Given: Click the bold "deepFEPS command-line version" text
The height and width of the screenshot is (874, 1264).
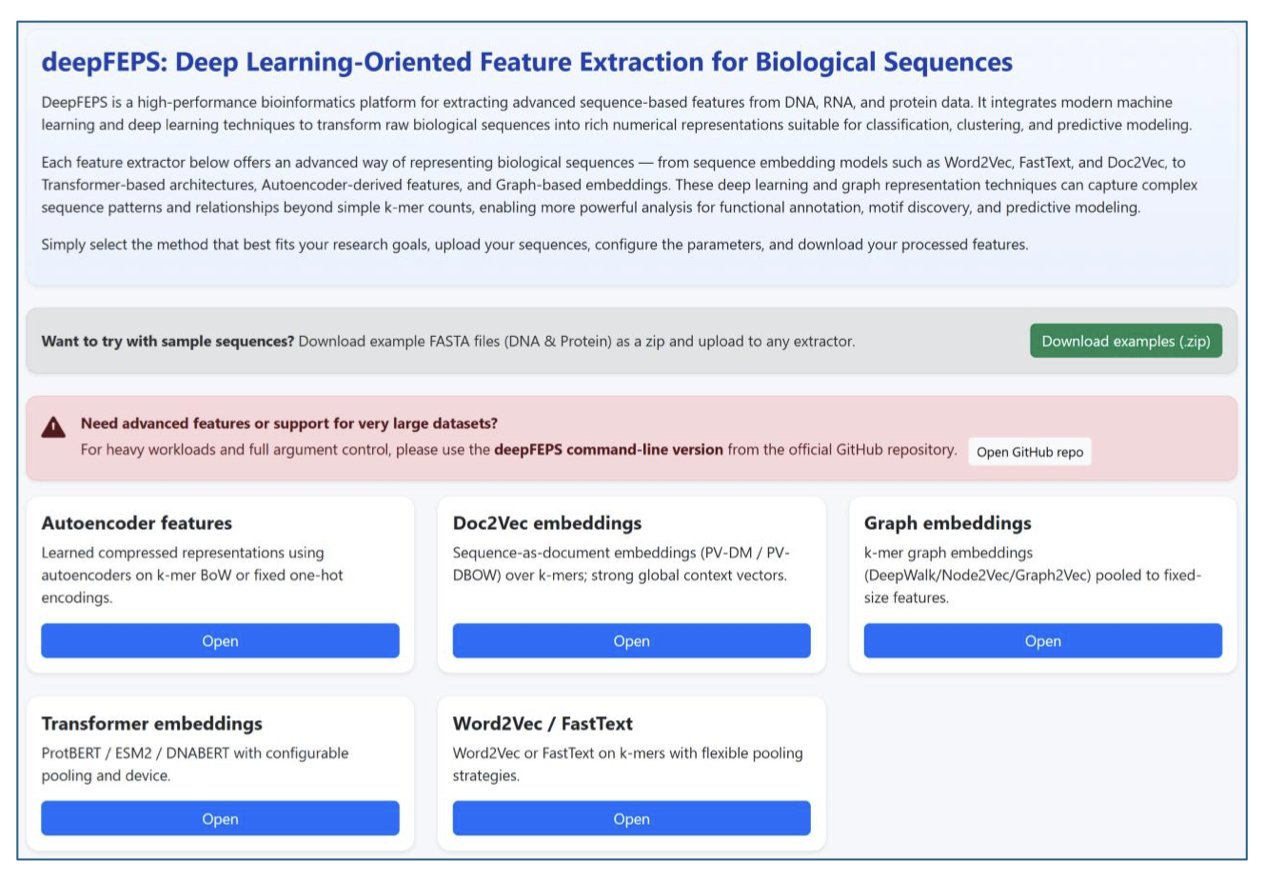Looking at the screenshot, I should [608, 450].
